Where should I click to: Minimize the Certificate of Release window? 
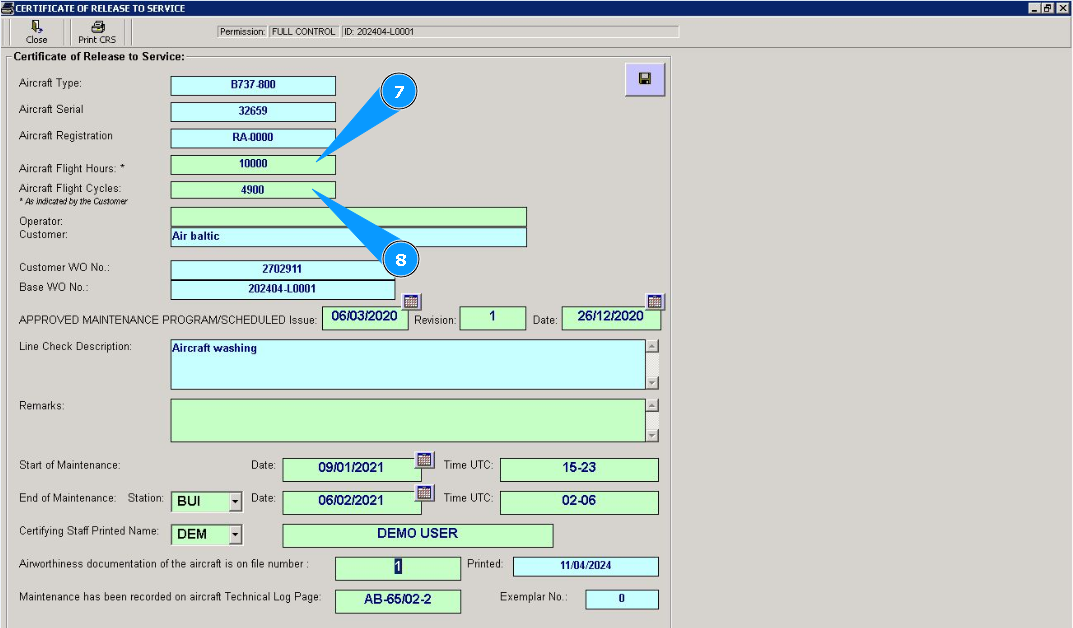(x=1035, y=8)
